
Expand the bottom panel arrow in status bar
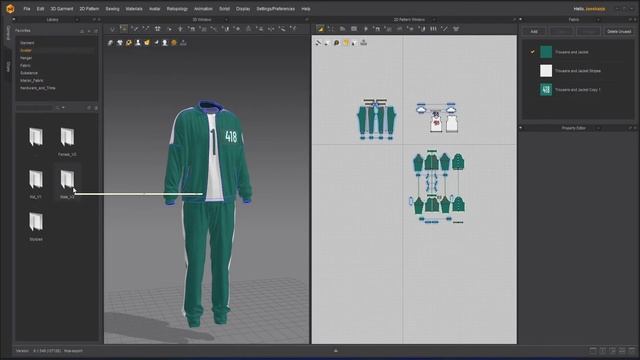pos(336,351)
